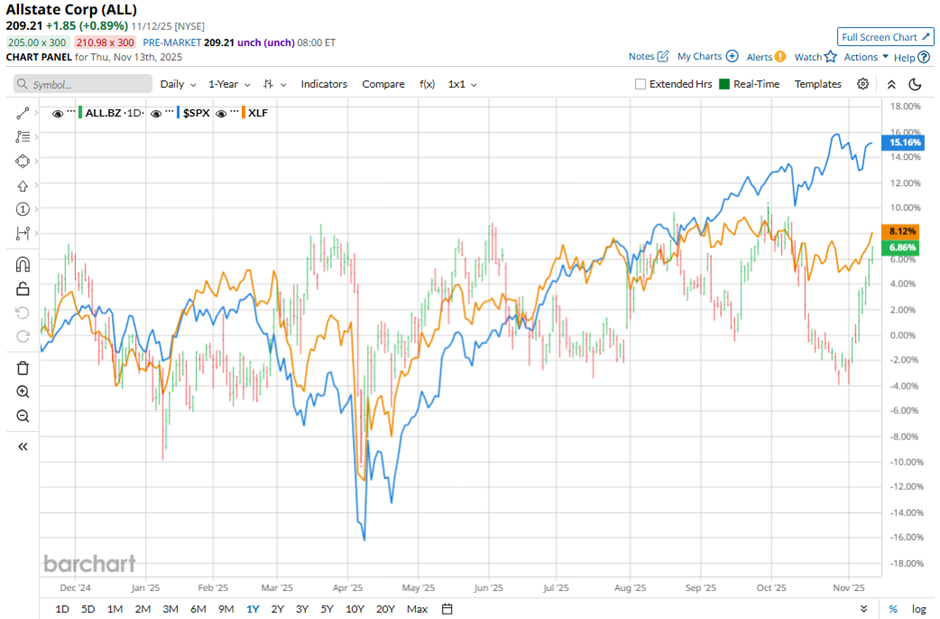
Task: Redo the chart action
Action: tap(23, 336)
